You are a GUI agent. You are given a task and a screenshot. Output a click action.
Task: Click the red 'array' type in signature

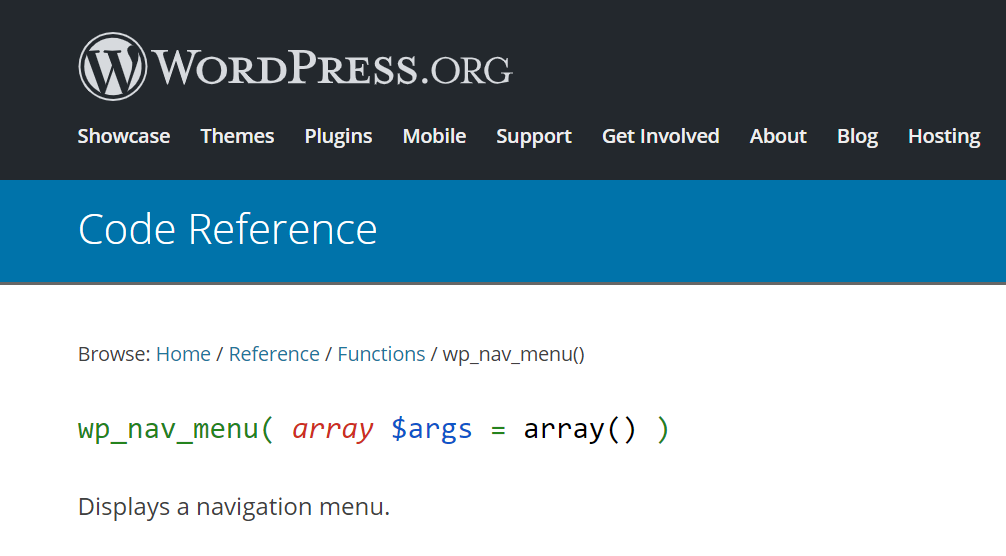pyautogui.click(x=332, y=429)
